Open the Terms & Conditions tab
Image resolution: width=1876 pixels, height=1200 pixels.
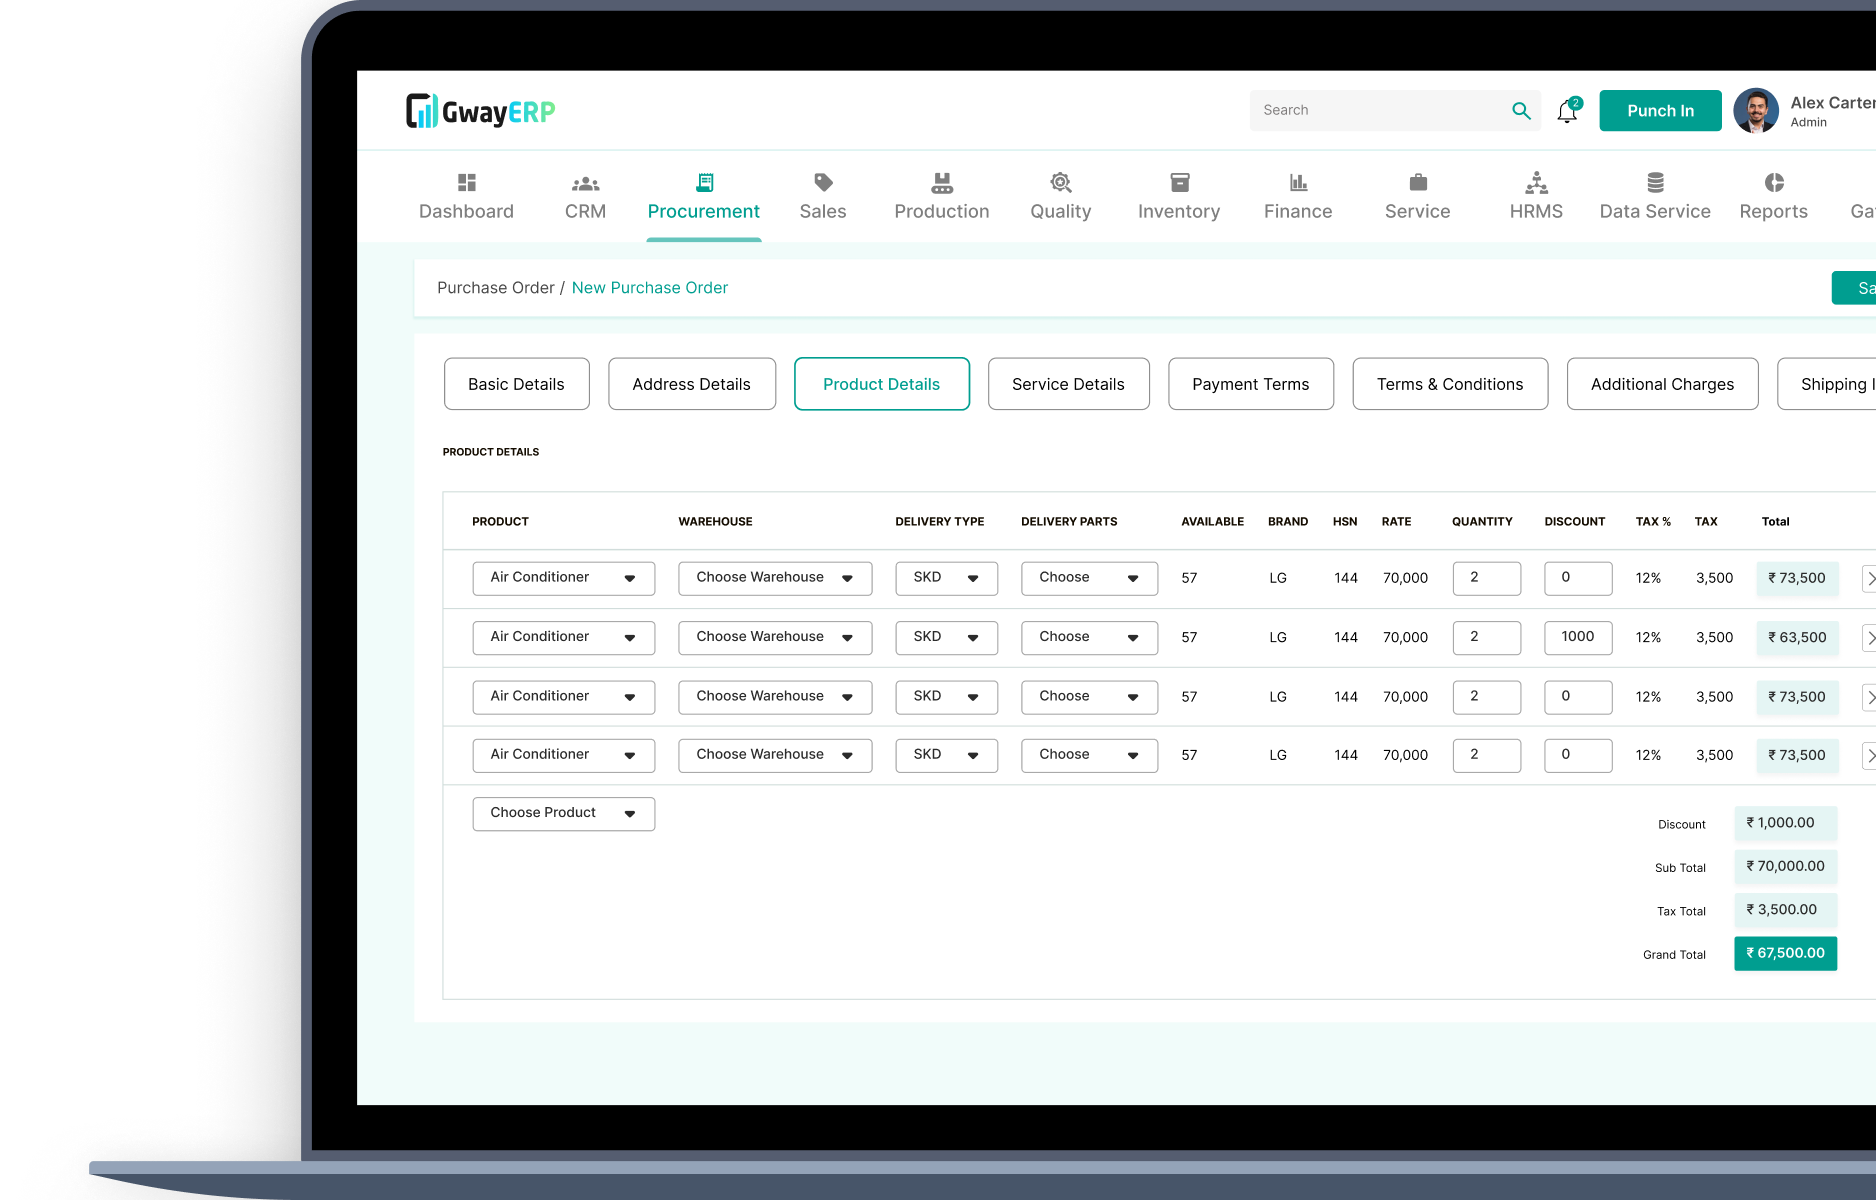[x=1450, y=384]
